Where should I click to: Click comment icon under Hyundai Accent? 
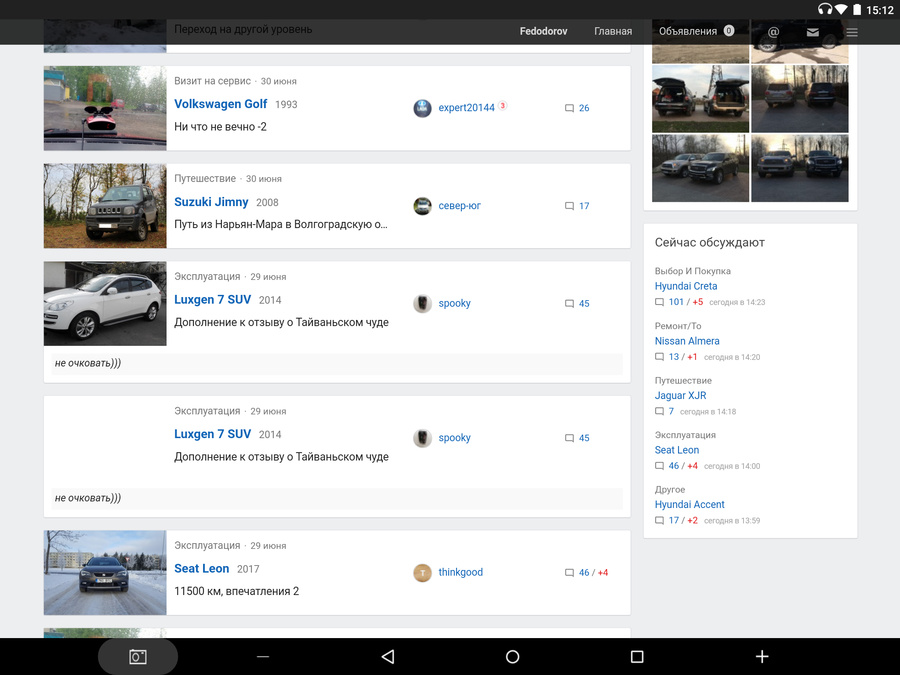click(x=660, y=521)
